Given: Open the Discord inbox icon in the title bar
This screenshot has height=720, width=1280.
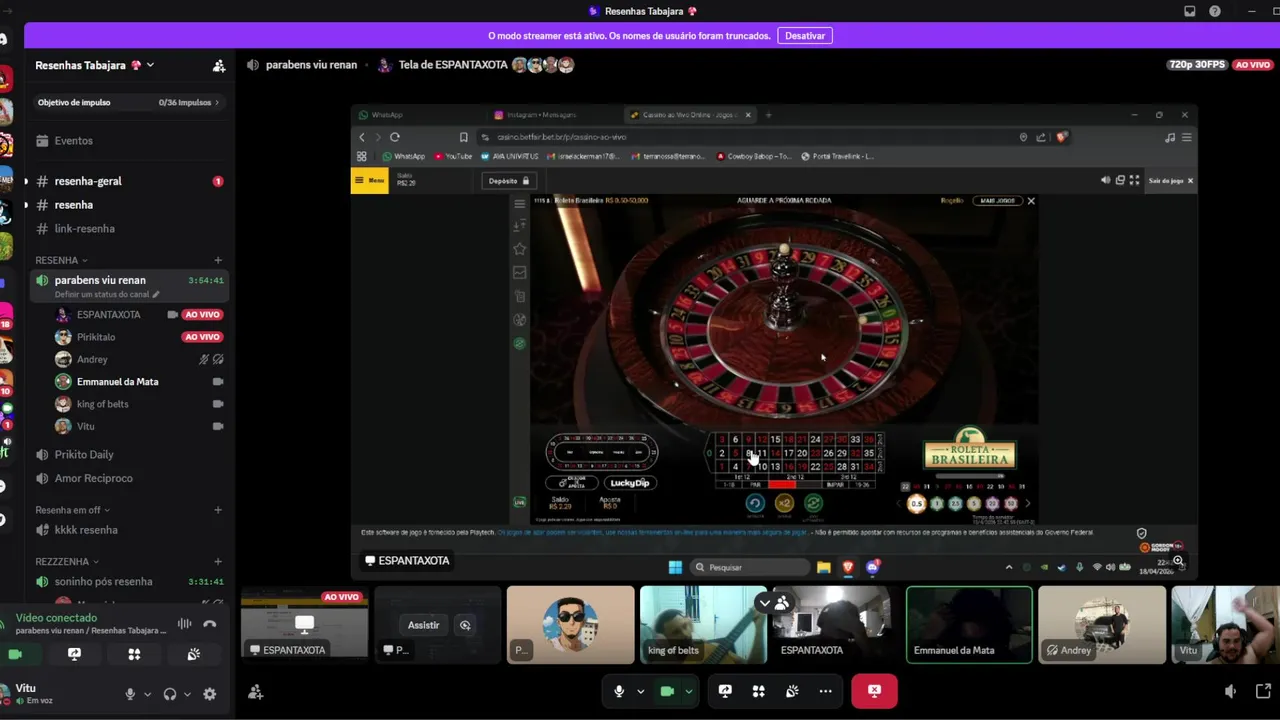Looking at the screenshot, I should [x=1189, y=11].
